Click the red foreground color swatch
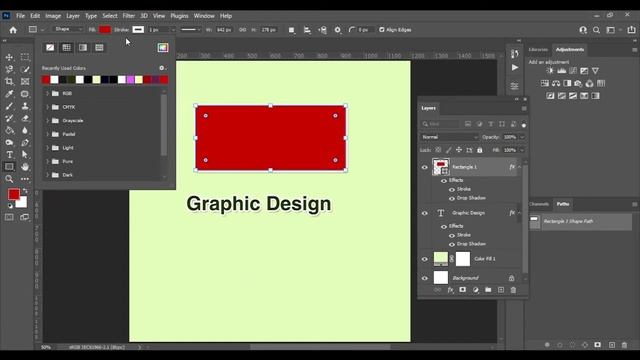640x360 pixels. tap(14, 194)
